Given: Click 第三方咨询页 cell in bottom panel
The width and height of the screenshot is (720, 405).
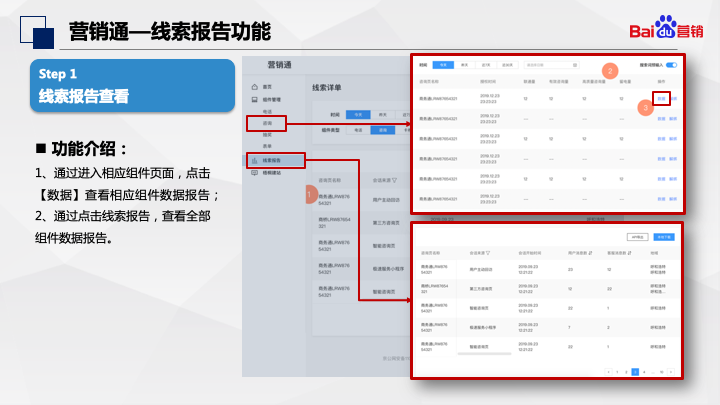Looking at the screenshot, I should 481,289.
